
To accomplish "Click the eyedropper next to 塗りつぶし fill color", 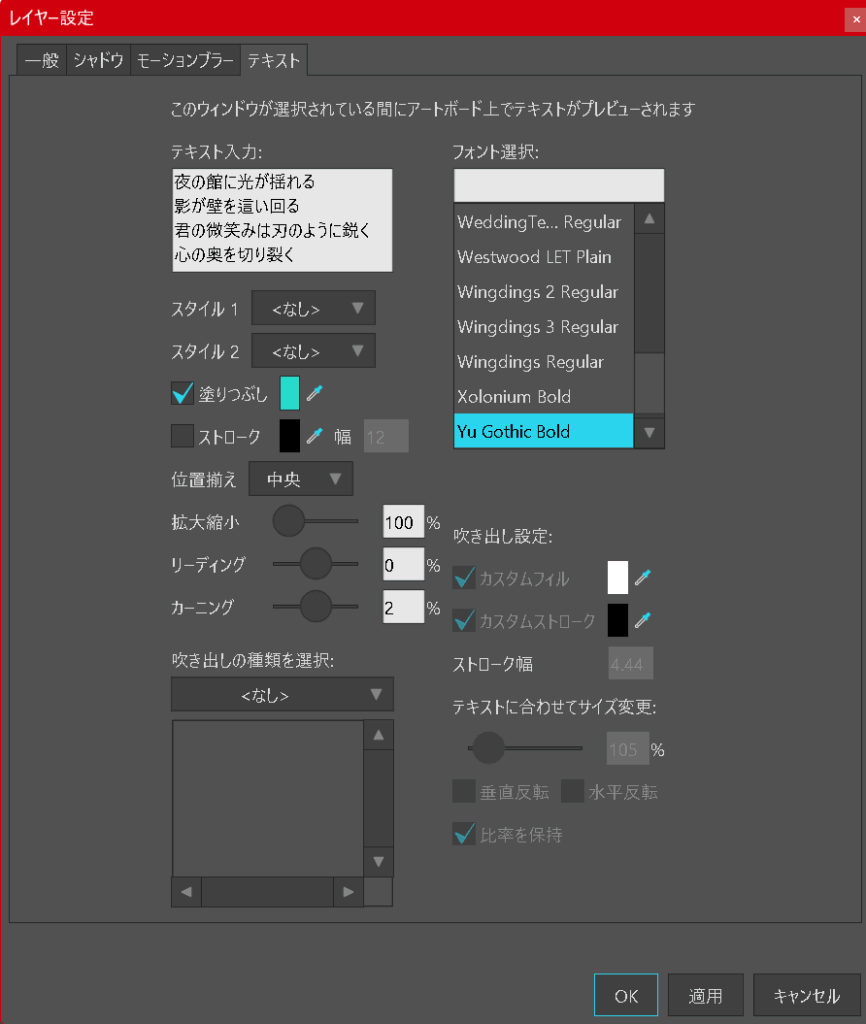I will click(315, 394).
